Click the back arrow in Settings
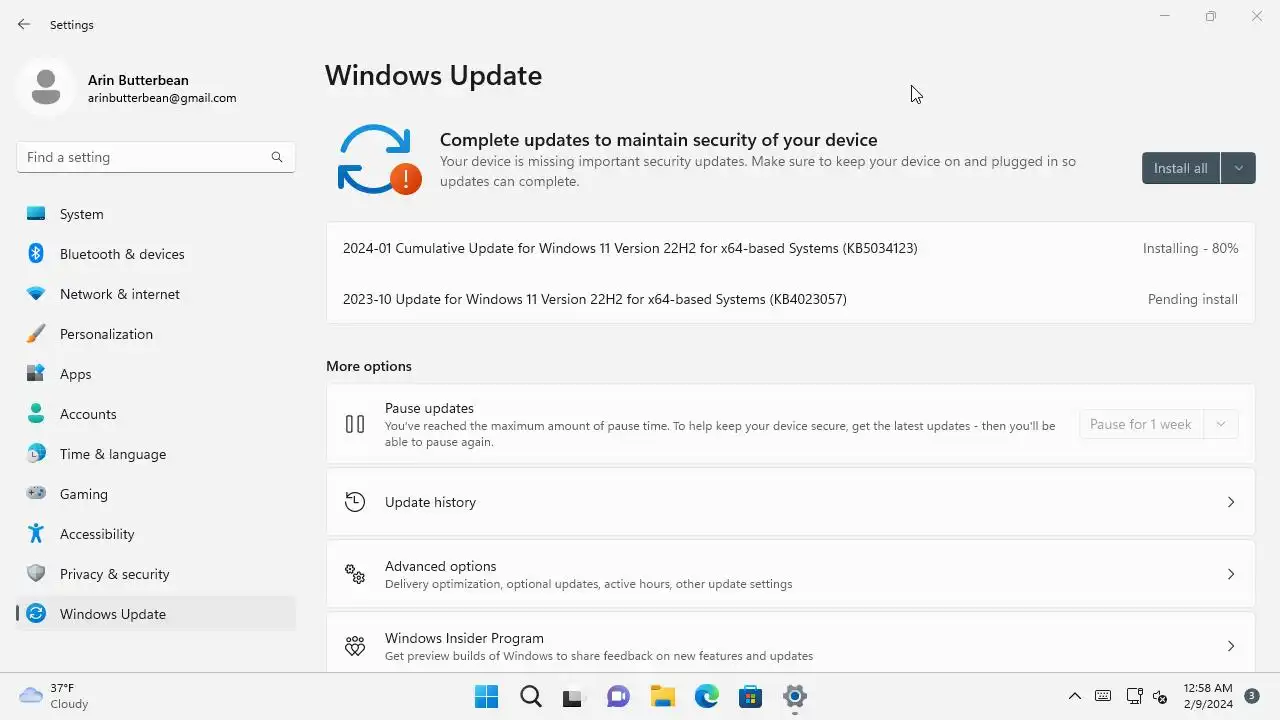 tap(24, 24)
